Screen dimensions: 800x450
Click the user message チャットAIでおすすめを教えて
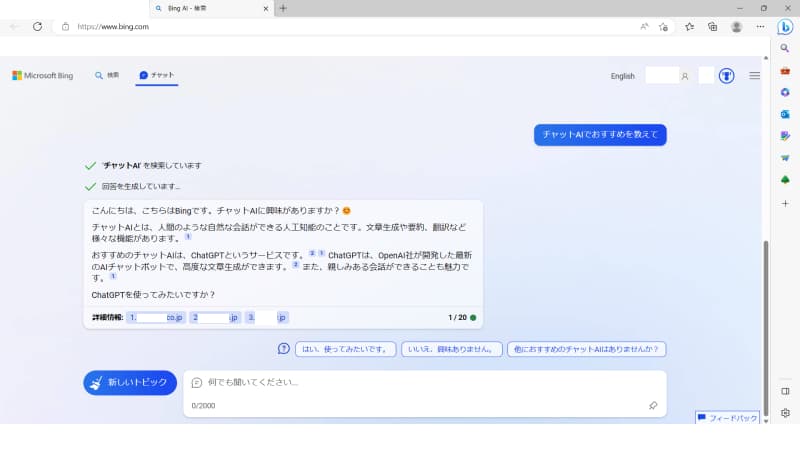(x=600, y=135)
